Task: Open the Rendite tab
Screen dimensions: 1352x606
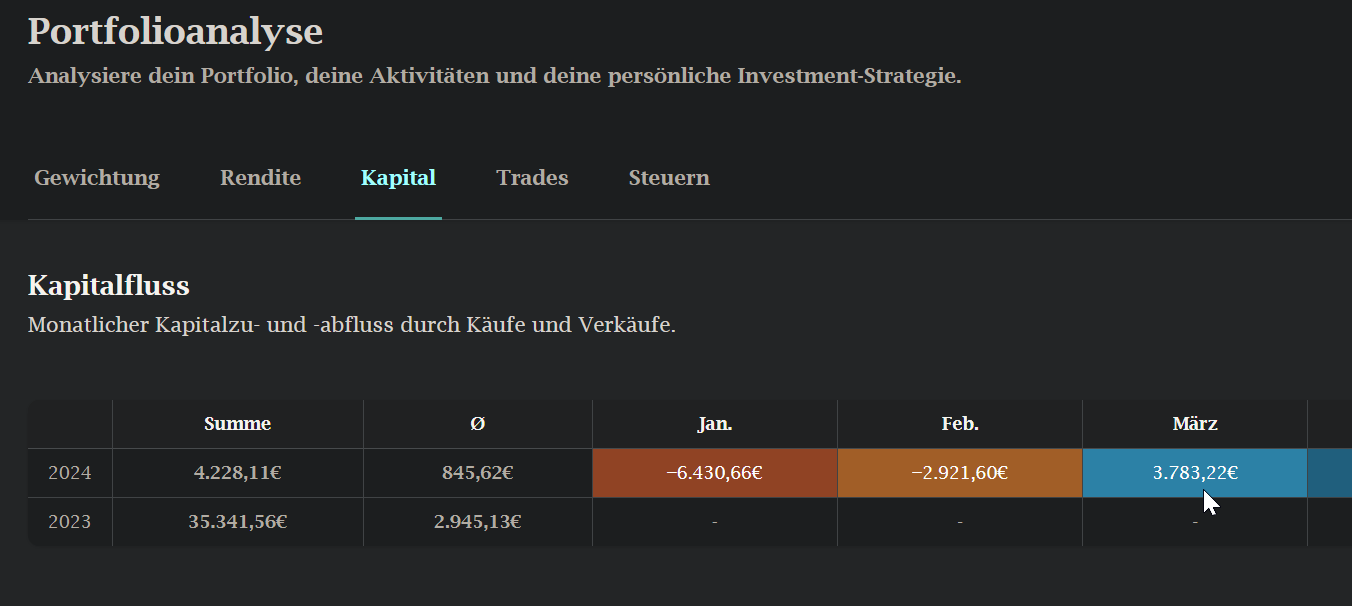Action: [x=260, y=178]
